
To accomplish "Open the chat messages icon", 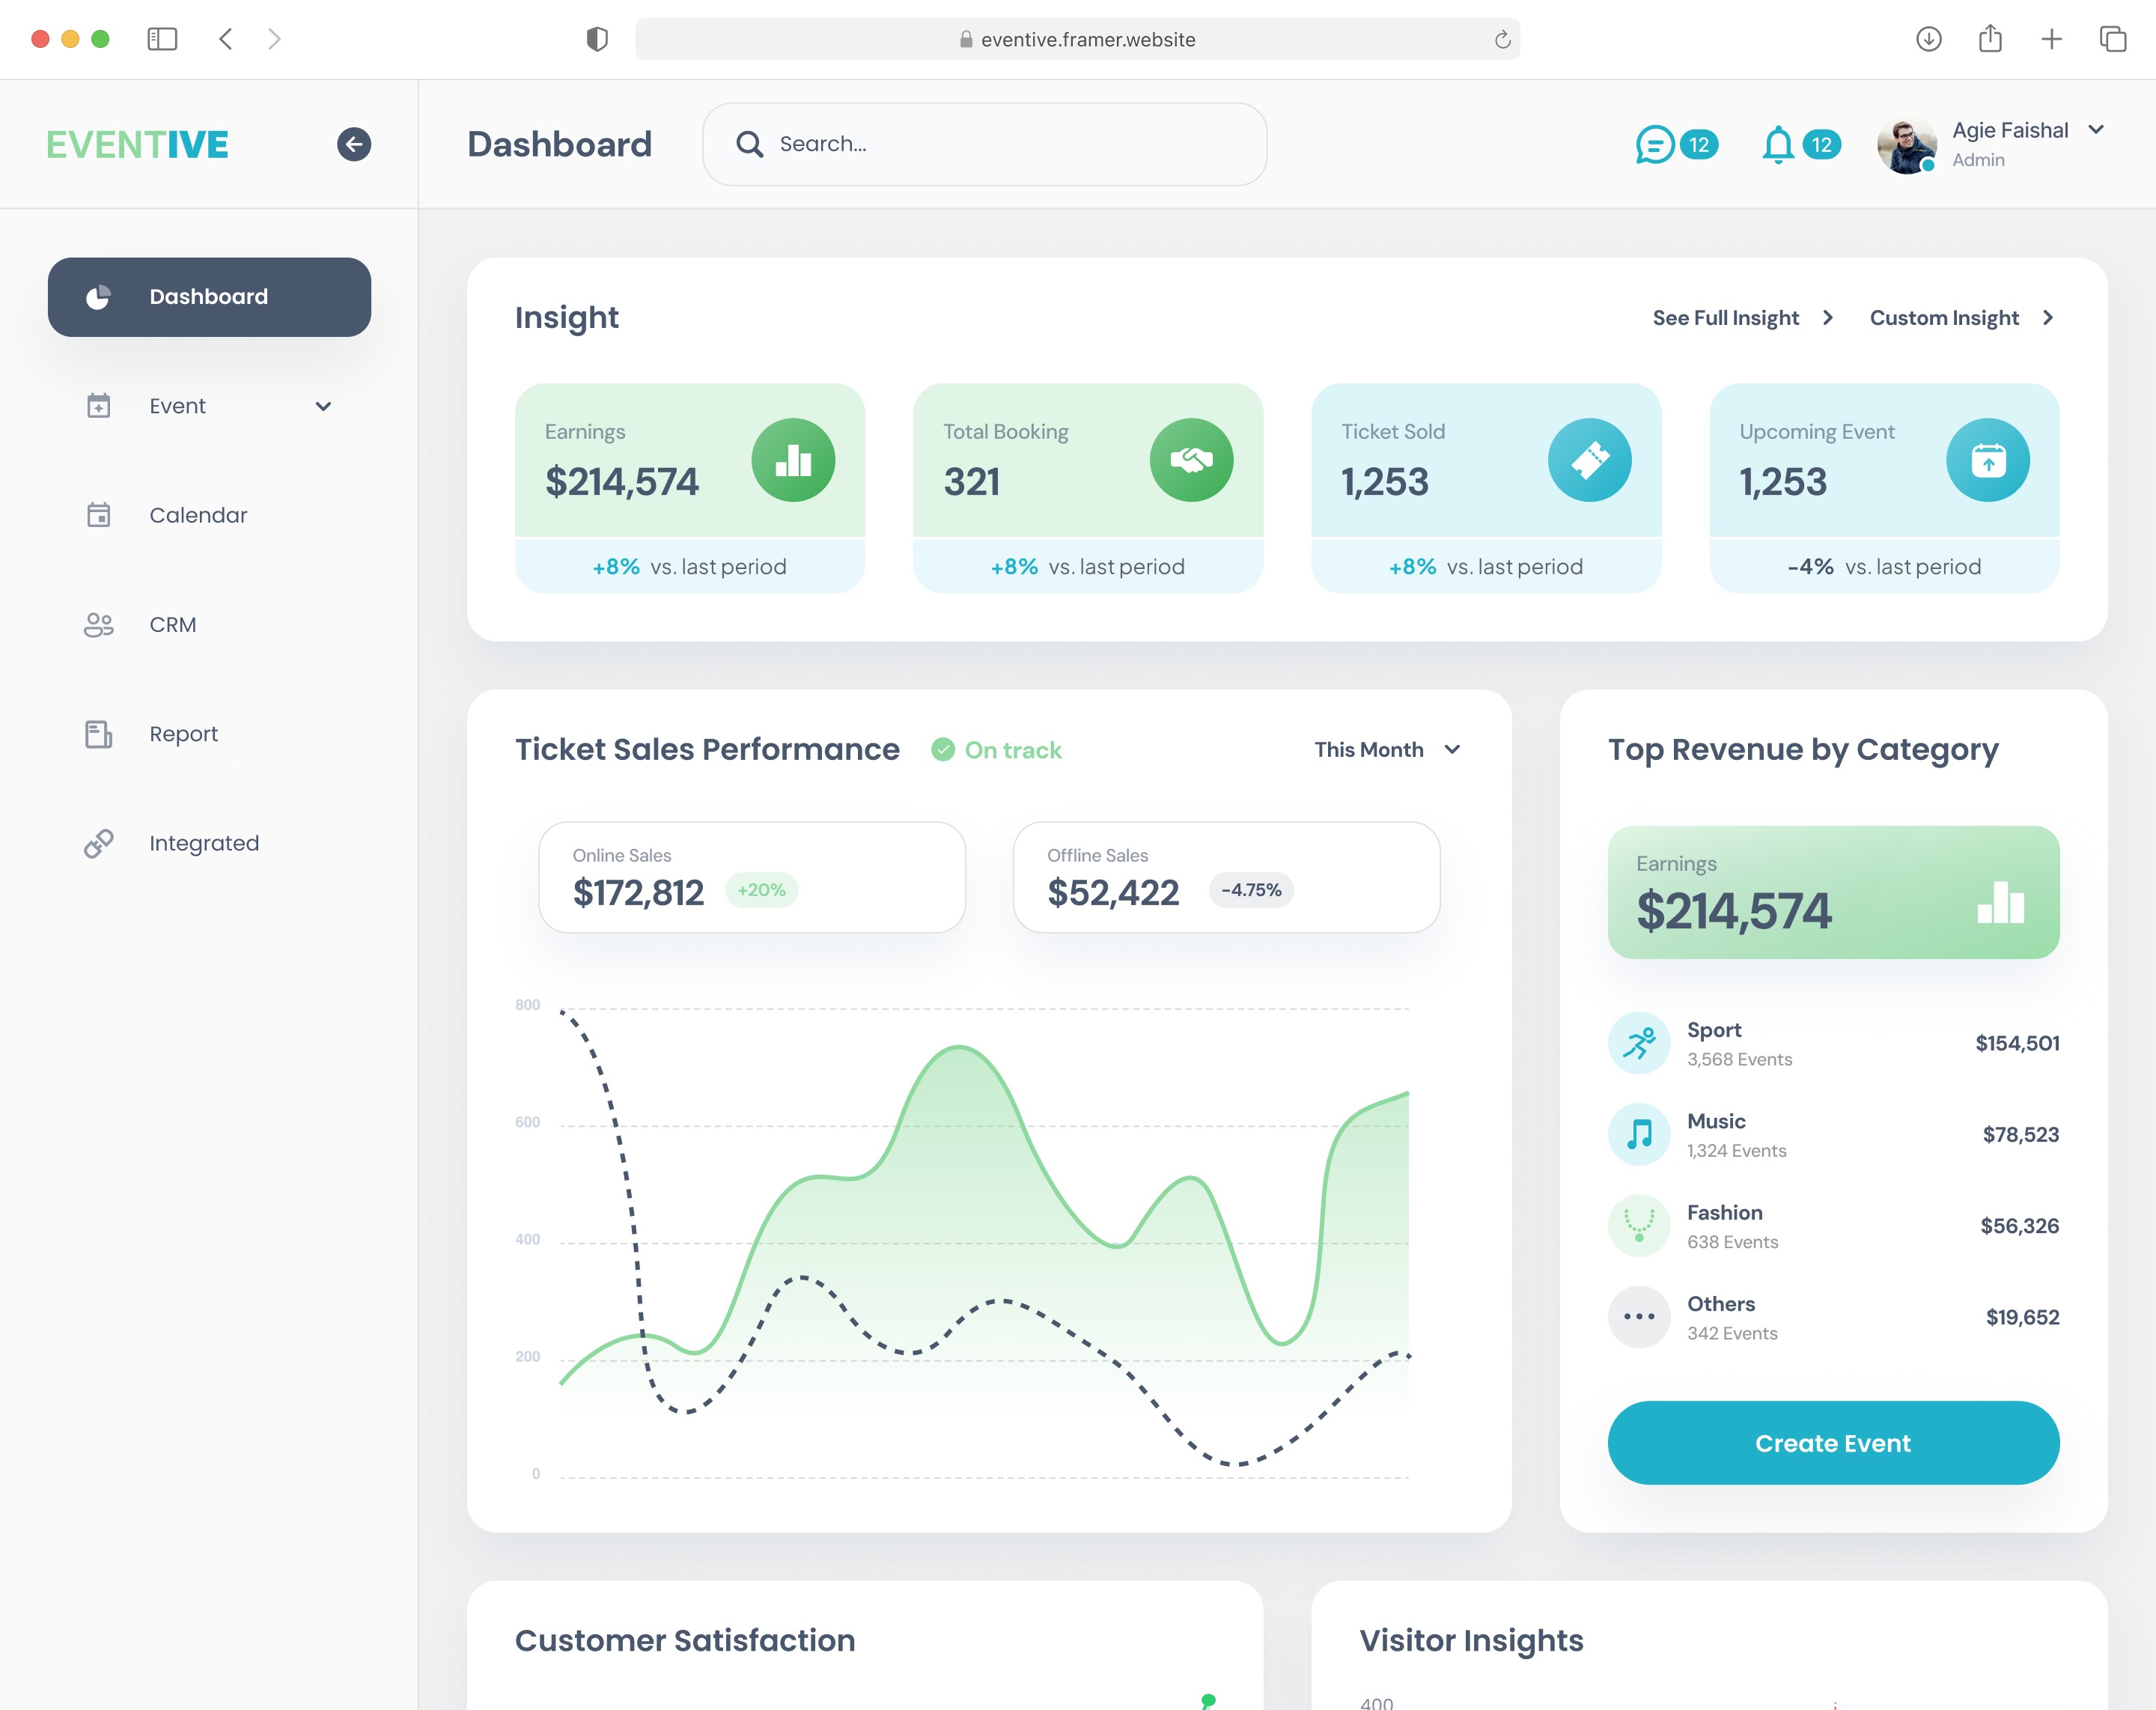I will click(x=1654, y=144).
